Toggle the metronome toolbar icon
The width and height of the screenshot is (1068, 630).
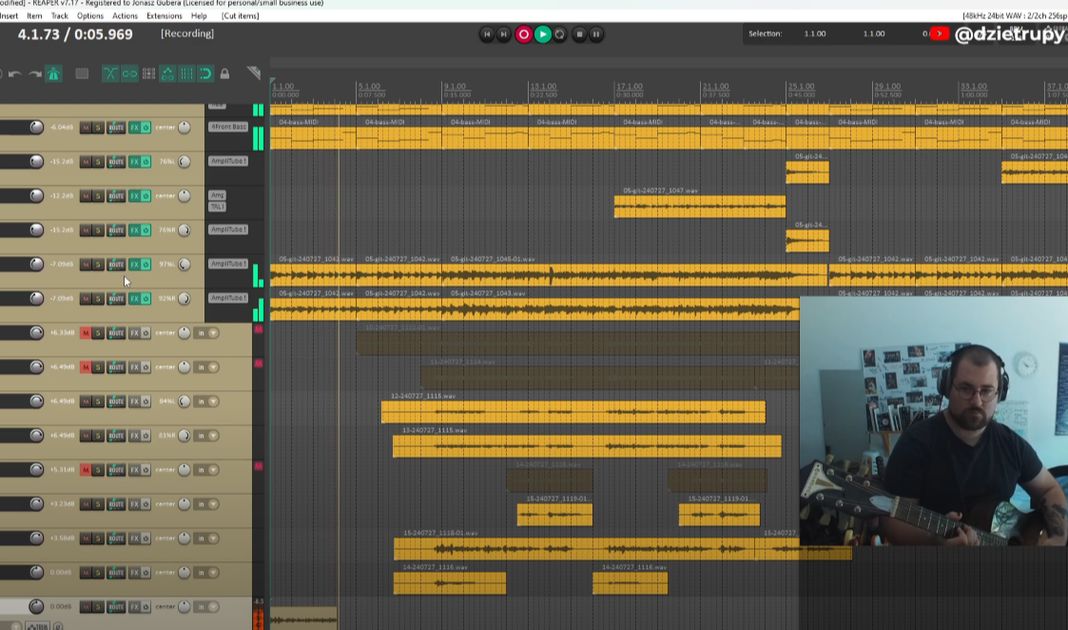point(53,74)
